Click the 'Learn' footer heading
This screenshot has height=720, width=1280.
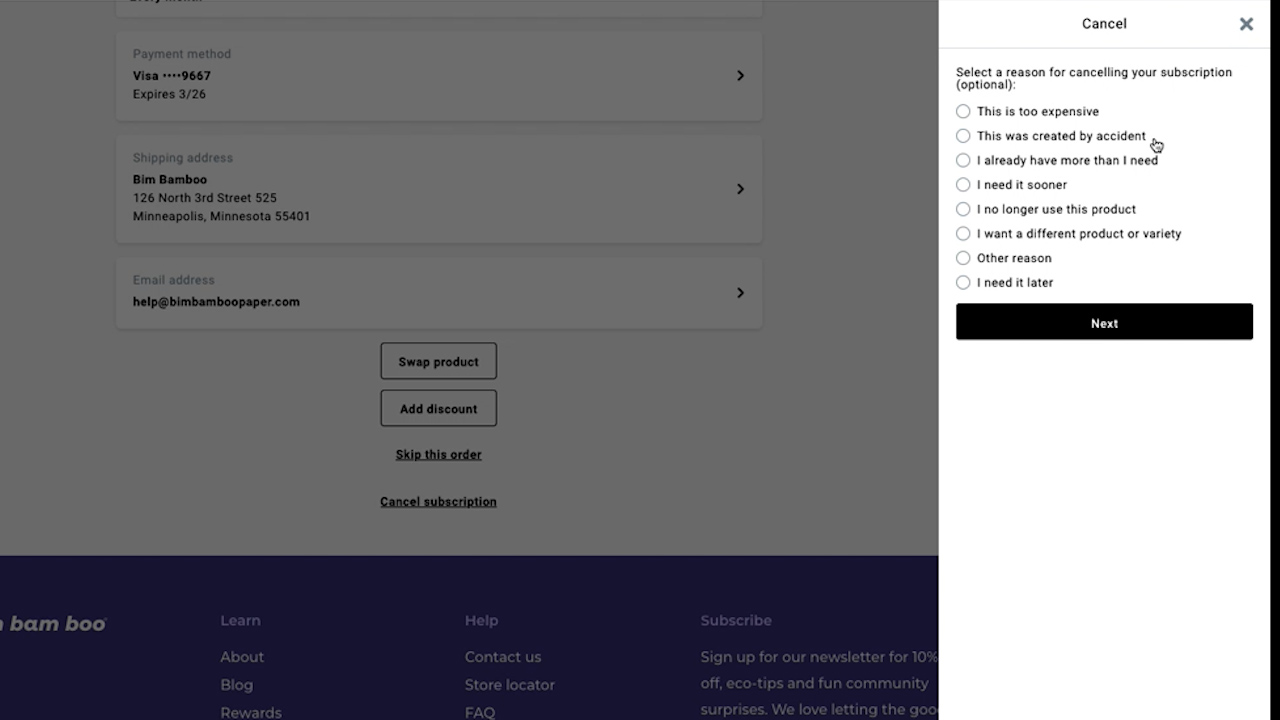click(240, 621)
